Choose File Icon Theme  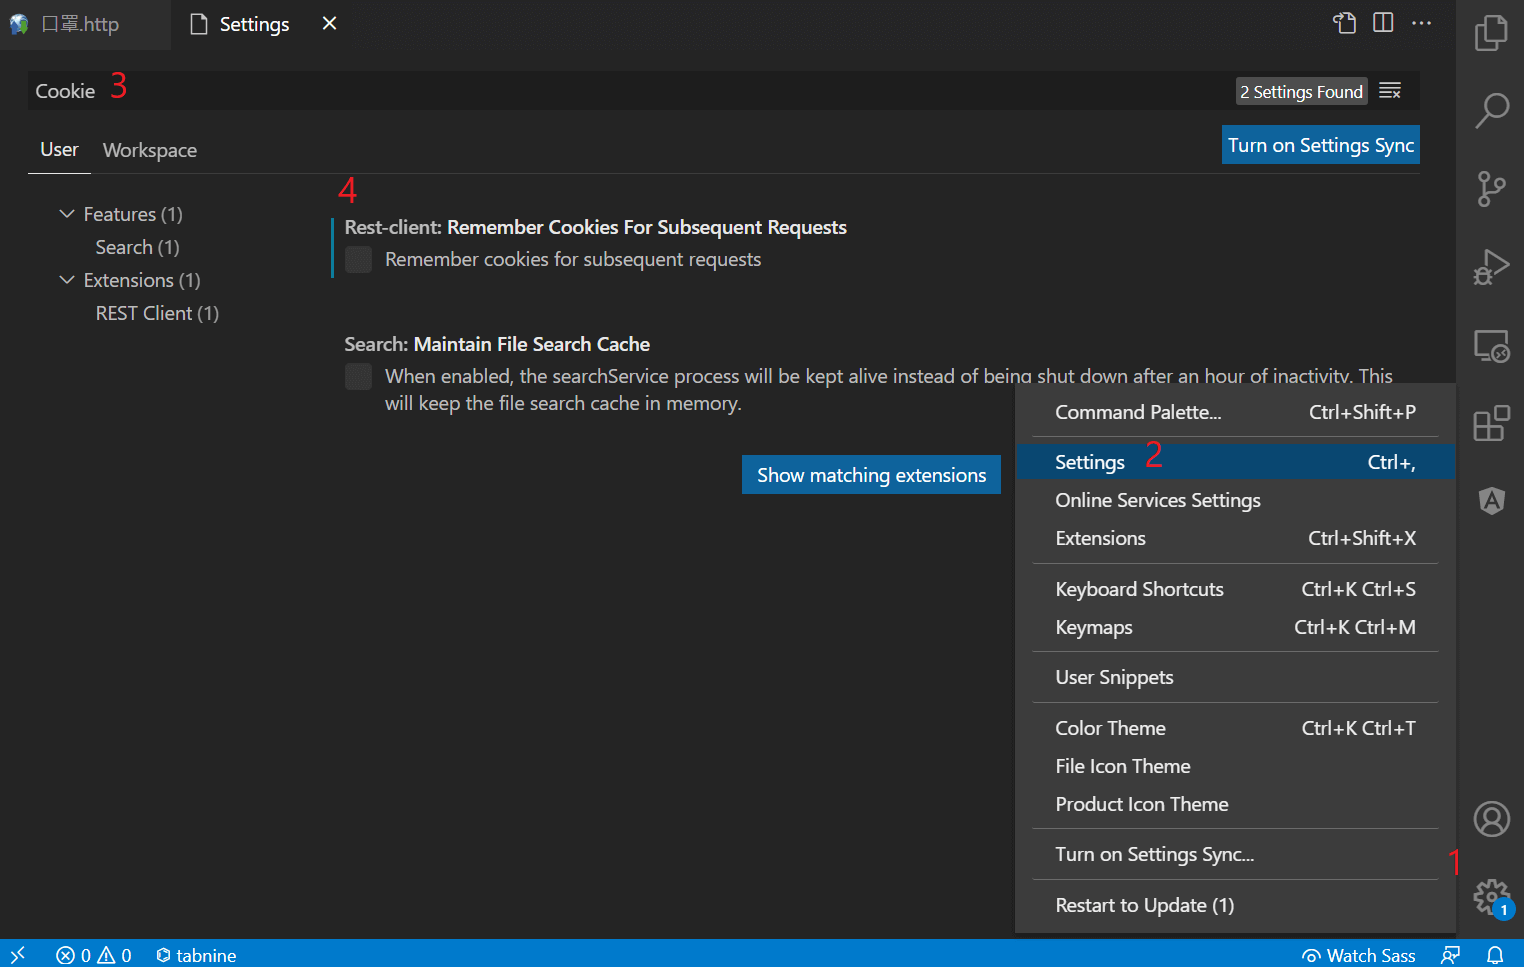coord(1235,766)
